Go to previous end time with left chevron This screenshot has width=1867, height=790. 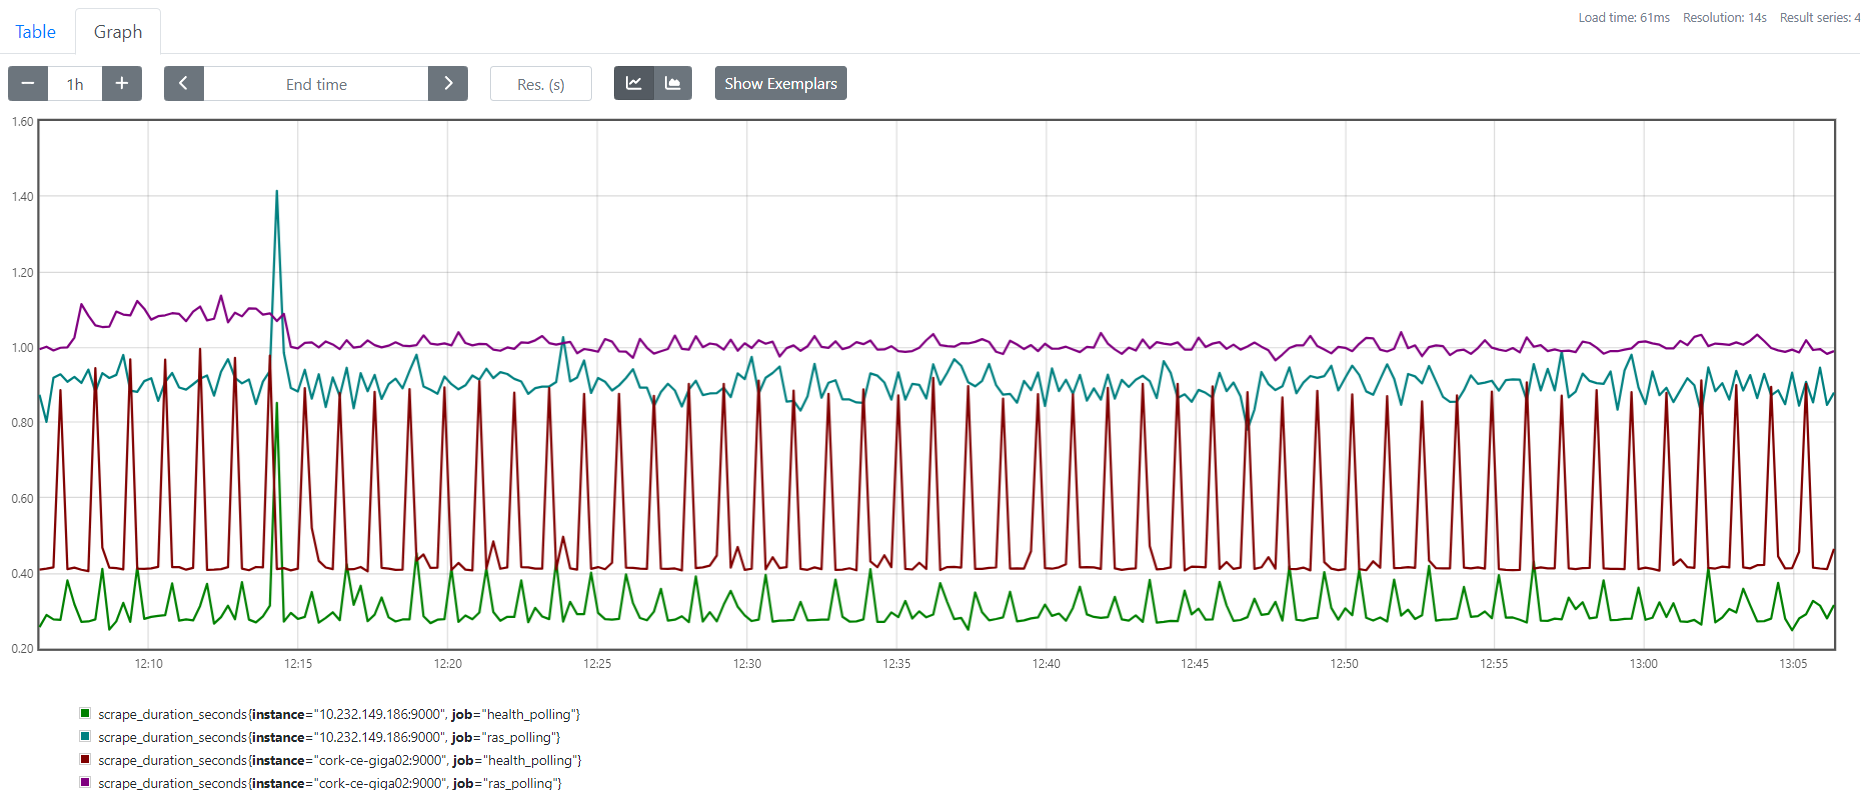click(x=184, y=84)
